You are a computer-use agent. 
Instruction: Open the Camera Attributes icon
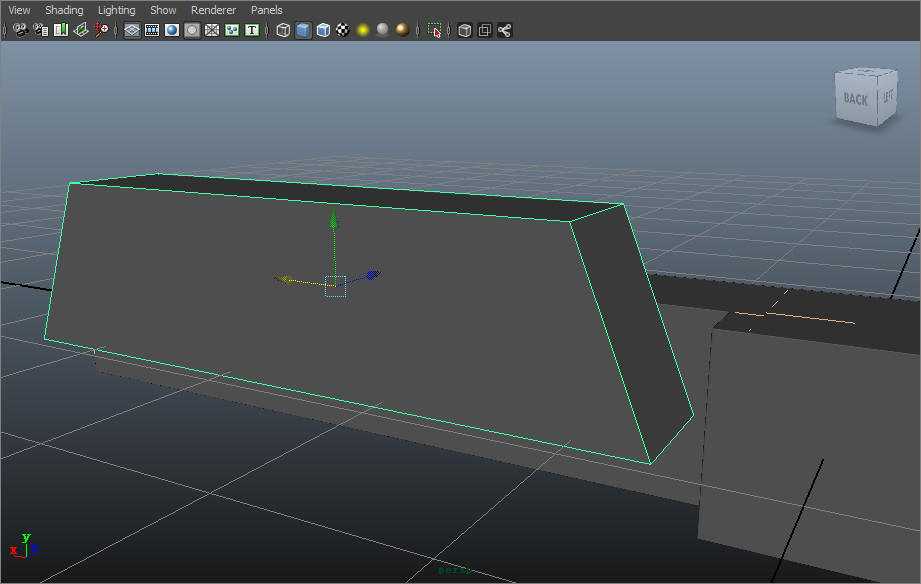(41, 30)
